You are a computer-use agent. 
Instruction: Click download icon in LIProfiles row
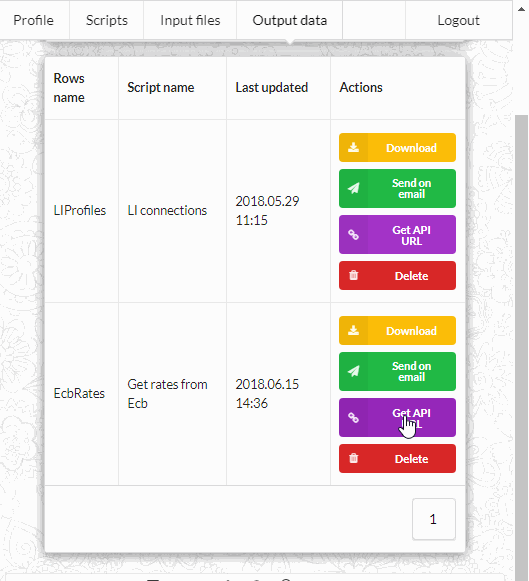353,147
